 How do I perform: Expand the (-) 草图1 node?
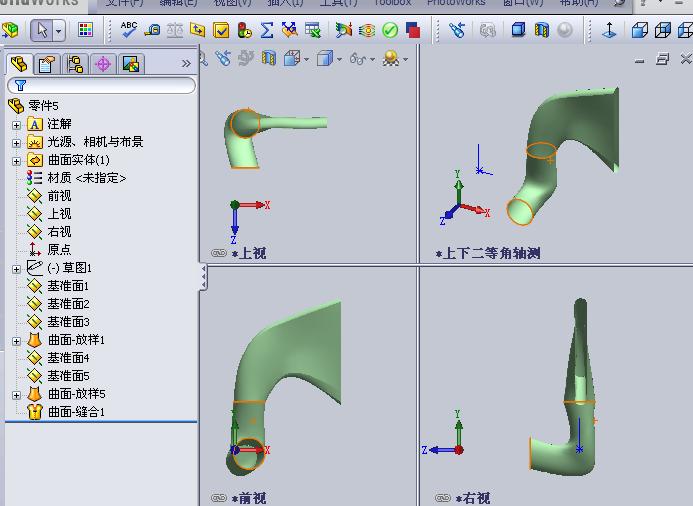[x=16, y=269]
